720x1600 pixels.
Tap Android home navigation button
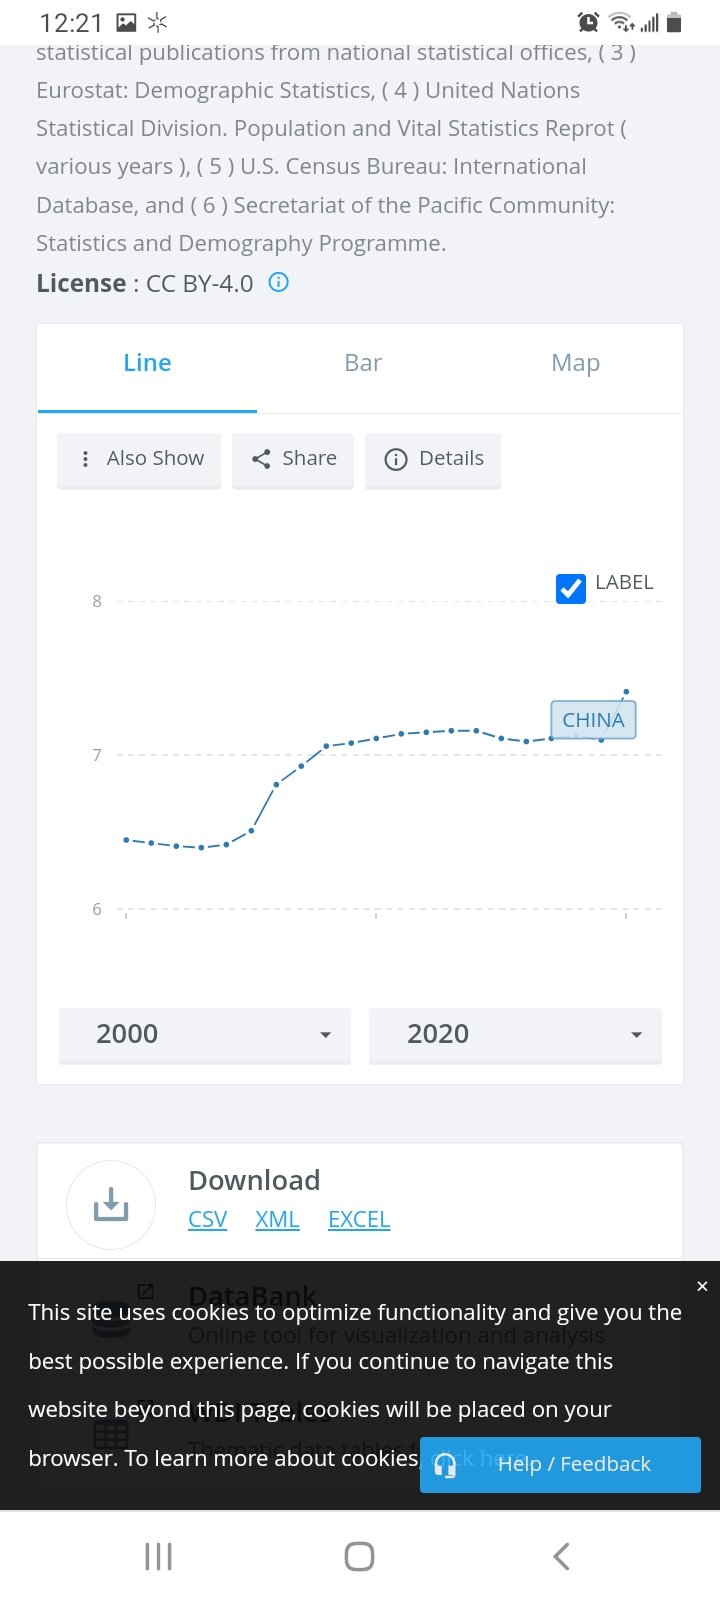359,1556
